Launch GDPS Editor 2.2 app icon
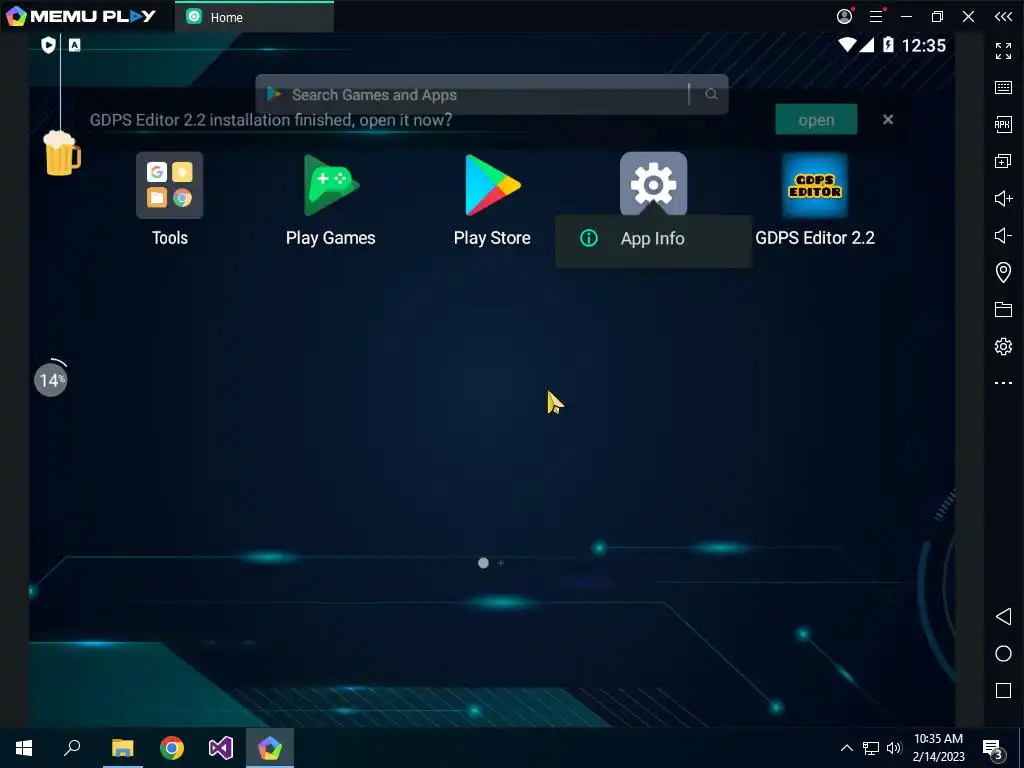This screenshot has width=1024, height=768. [x=815, y=185]
